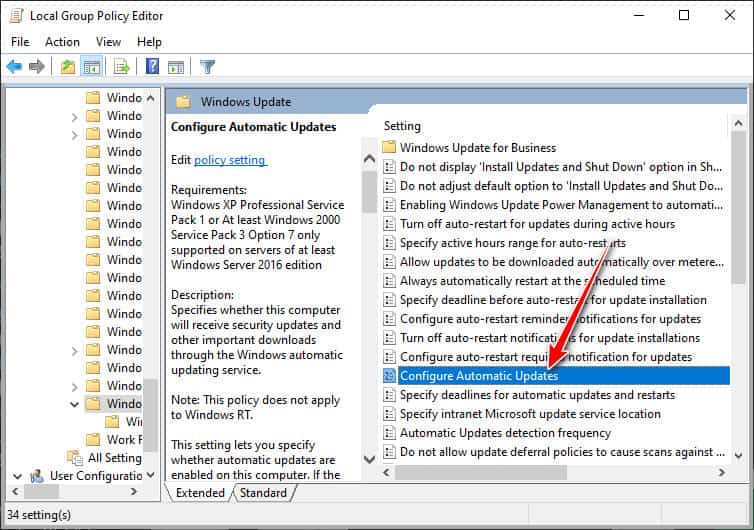Image resolution: width=754 pixels, height=530 pixels.
Task: Click the Setting column header
Action: pyautogui.click(x=402, y=126)
